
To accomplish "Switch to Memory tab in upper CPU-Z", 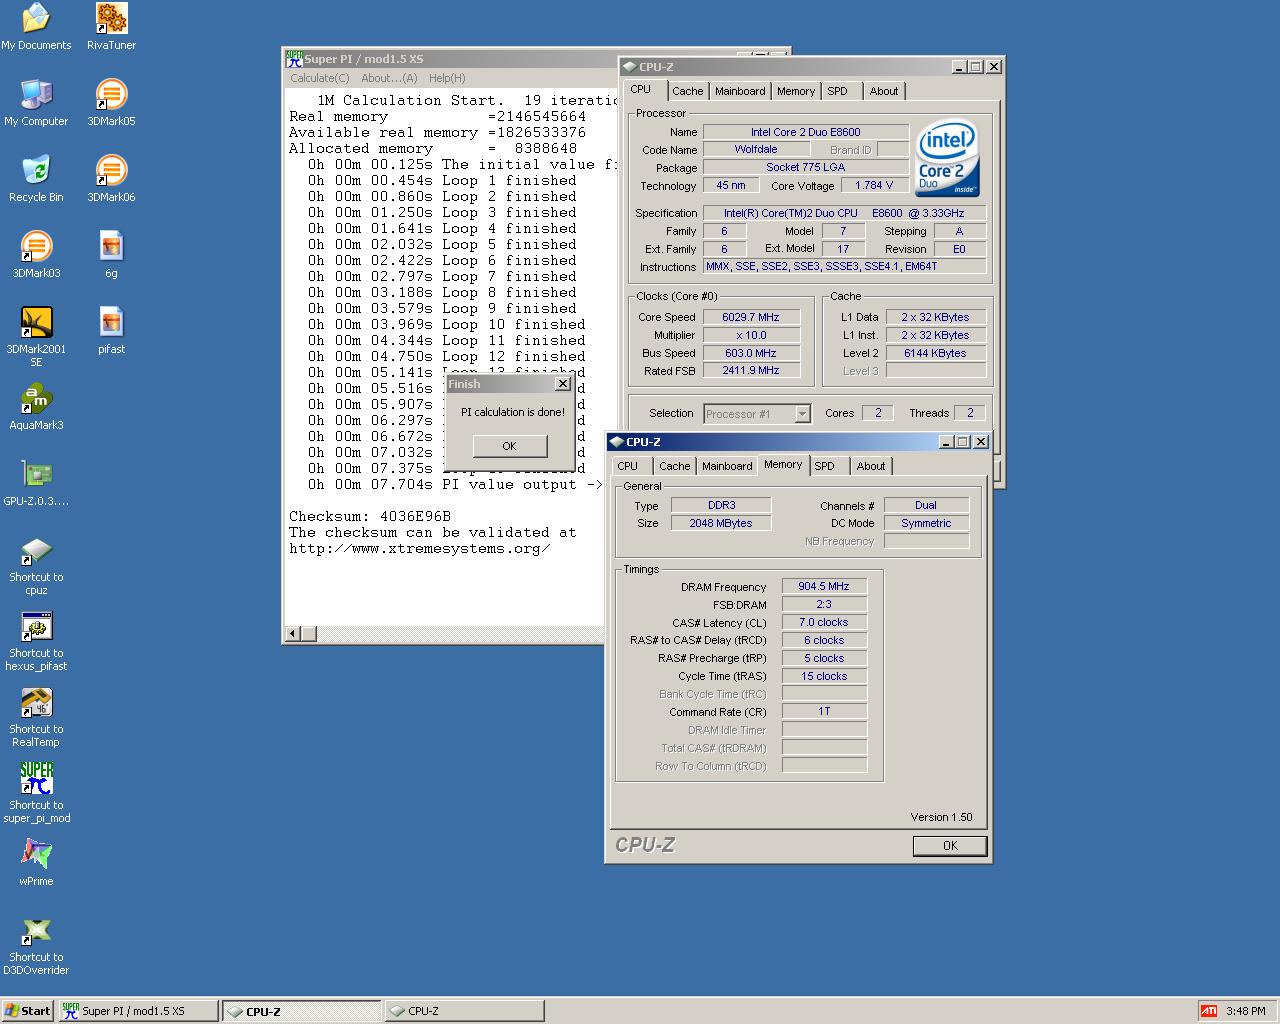I will [795, 91].
